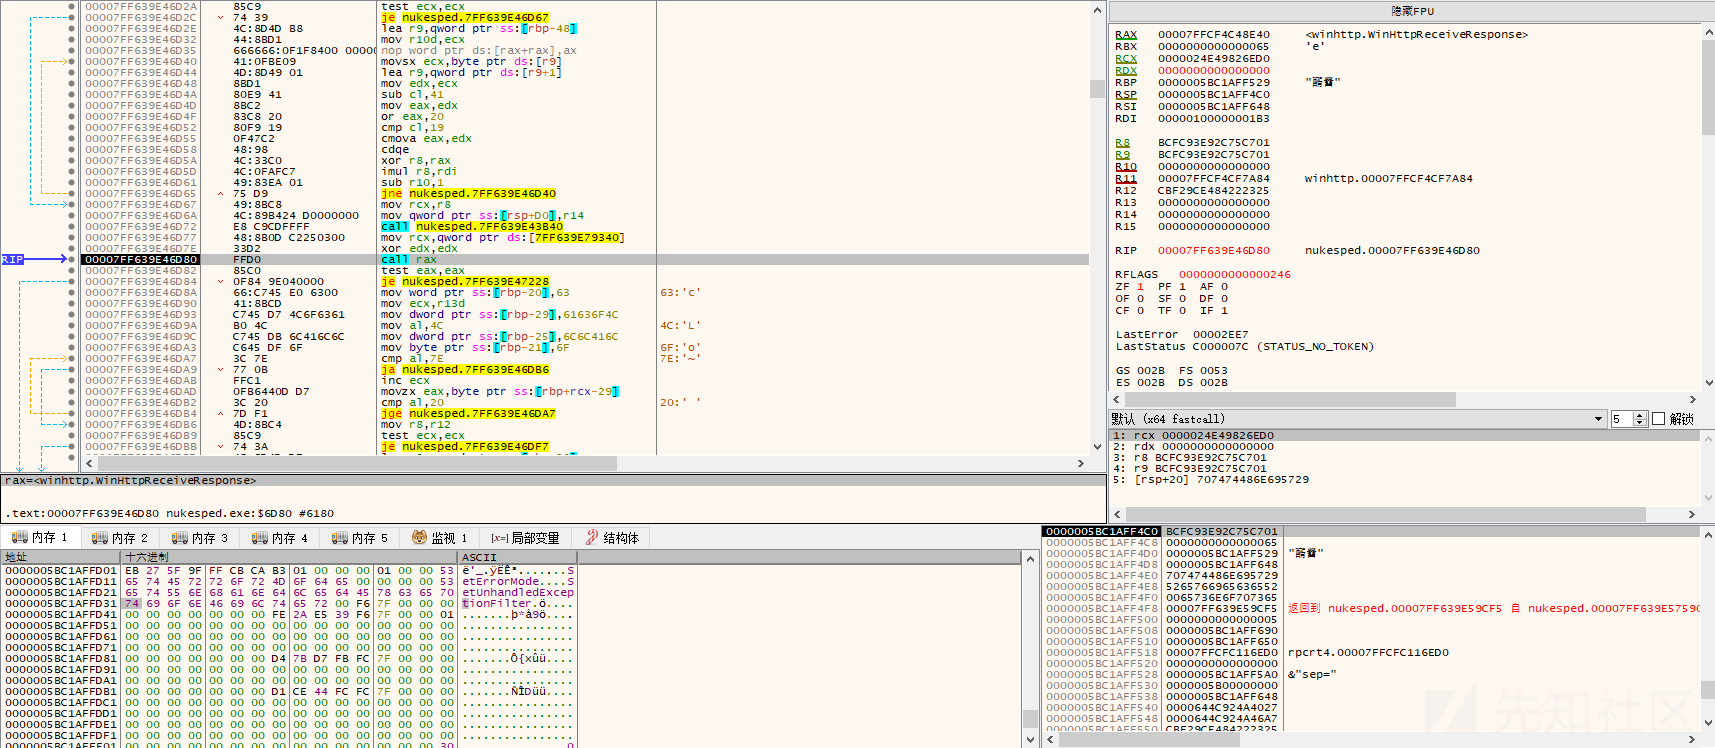1715x748 pixels.
Task: Select the RDX register value in red
Action: coord(1214,70)
